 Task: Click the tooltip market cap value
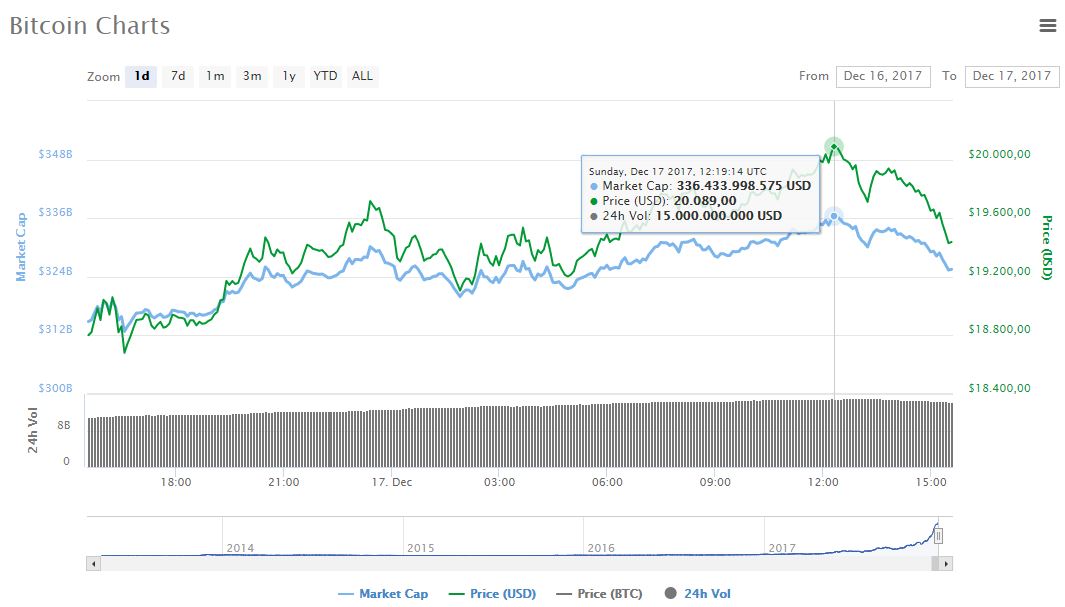pos(744,186)
